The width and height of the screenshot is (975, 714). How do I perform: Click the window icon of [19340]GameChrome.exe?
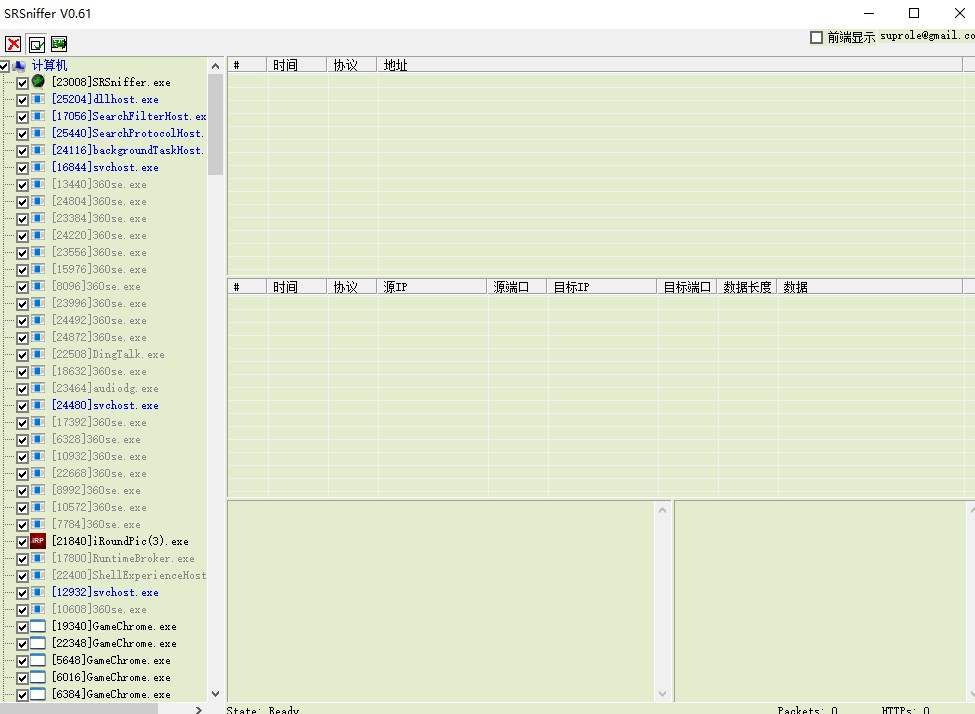[38, 626]
